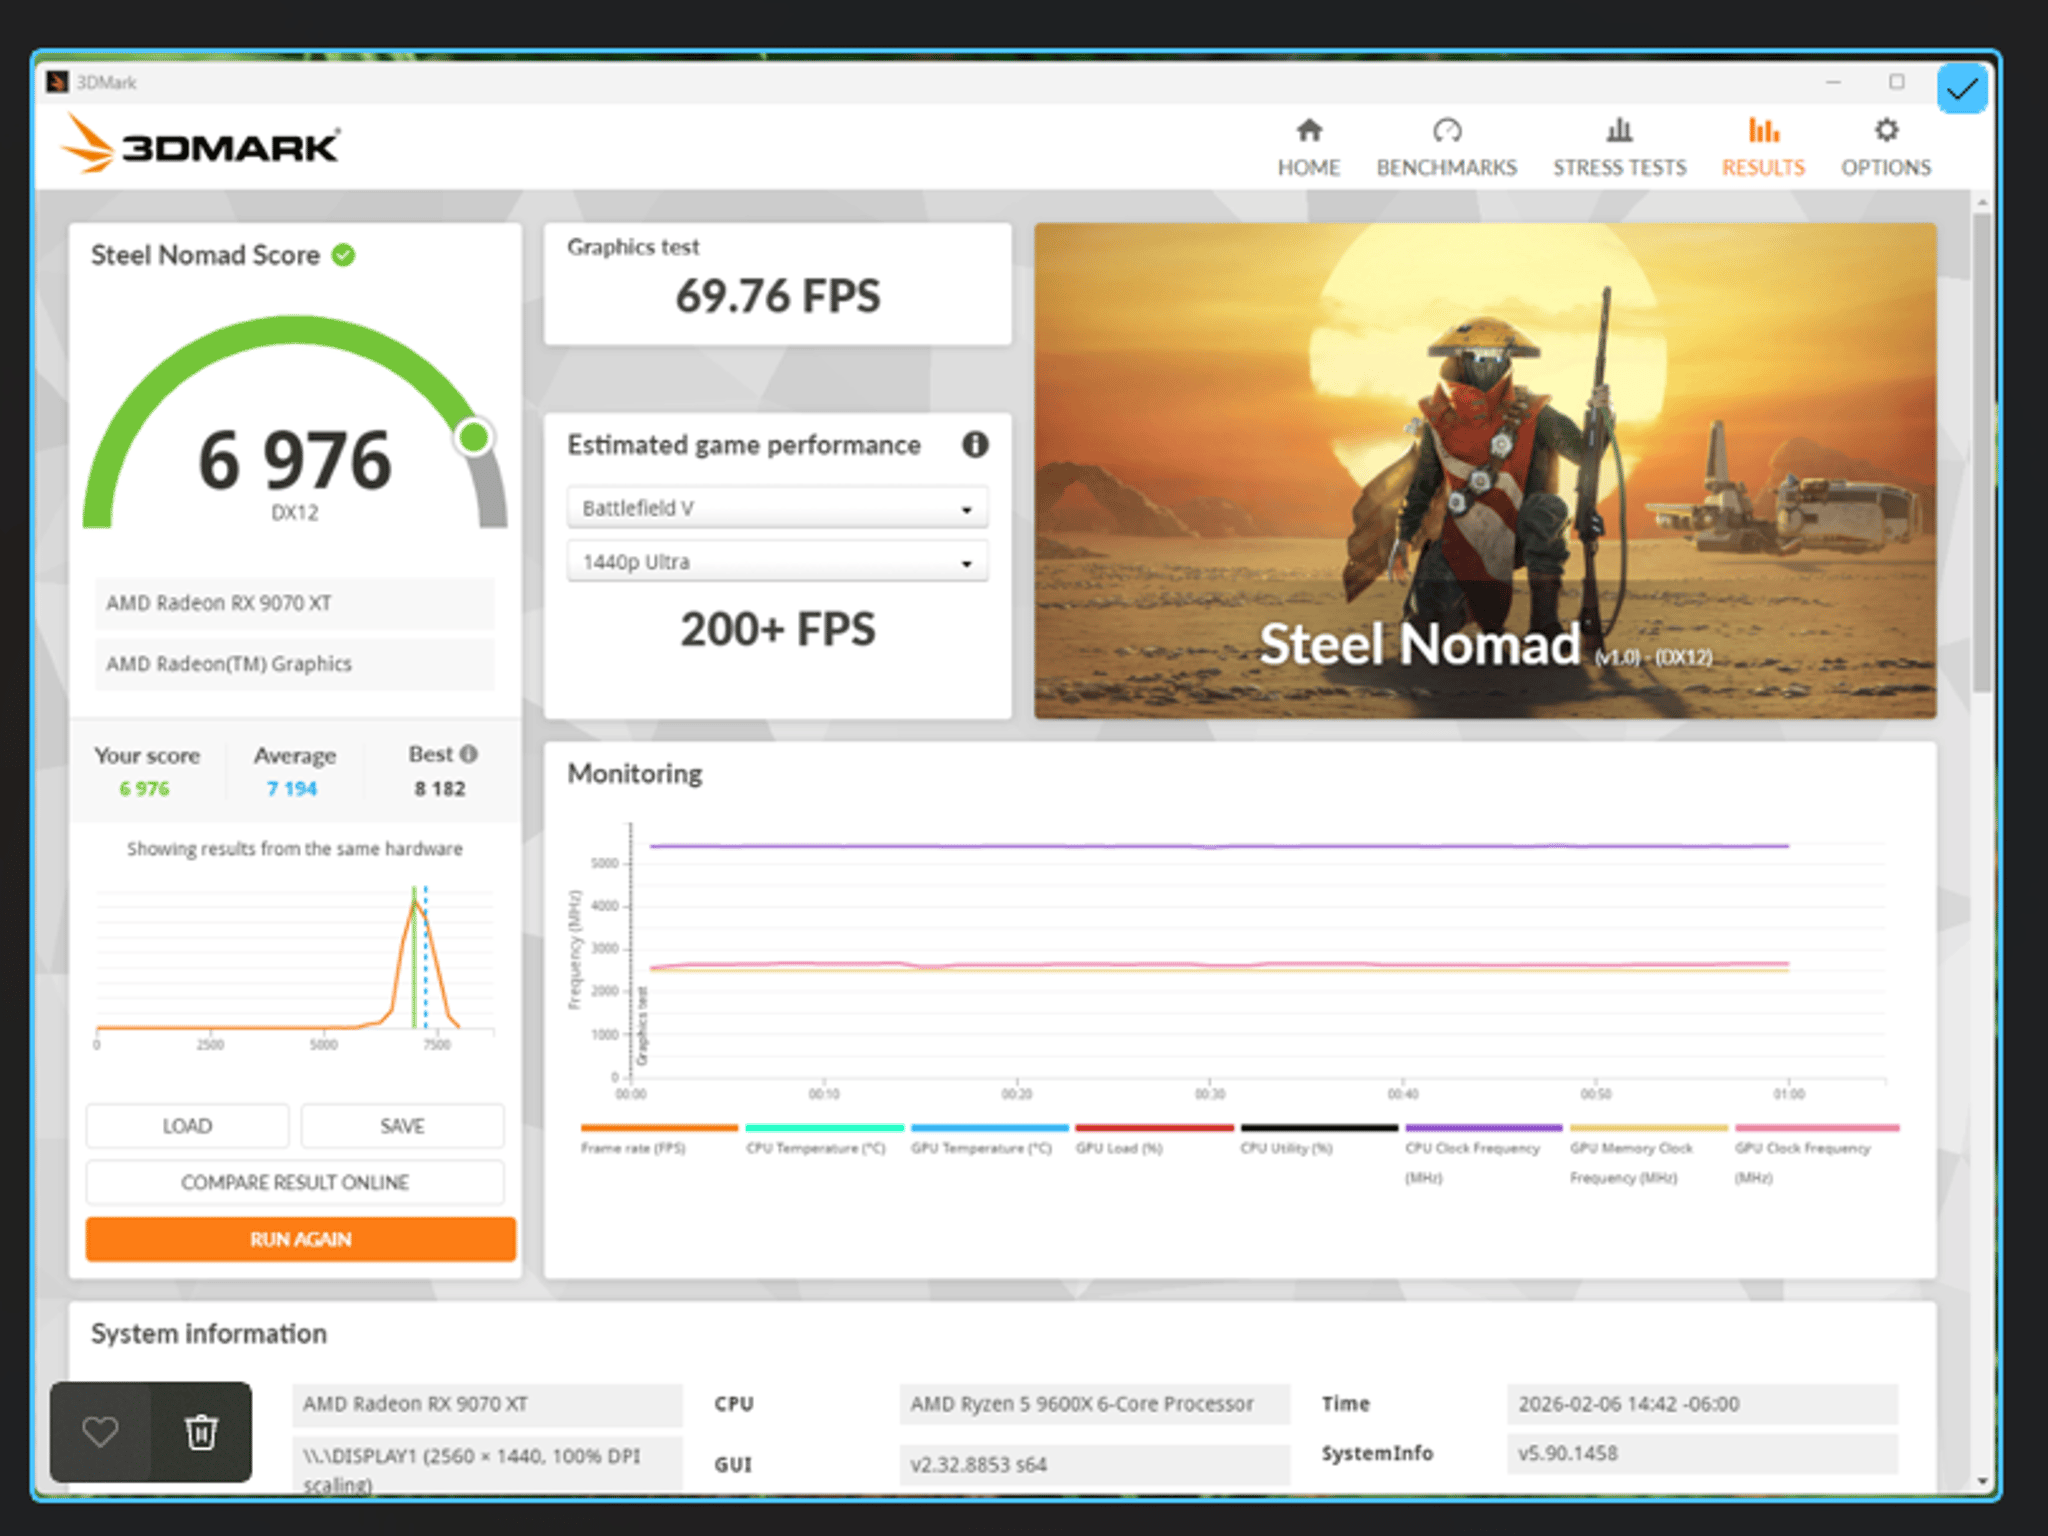Open the estimated game performance info icon
This screenshot has height=1536, width=2048.
coord(975,444)
